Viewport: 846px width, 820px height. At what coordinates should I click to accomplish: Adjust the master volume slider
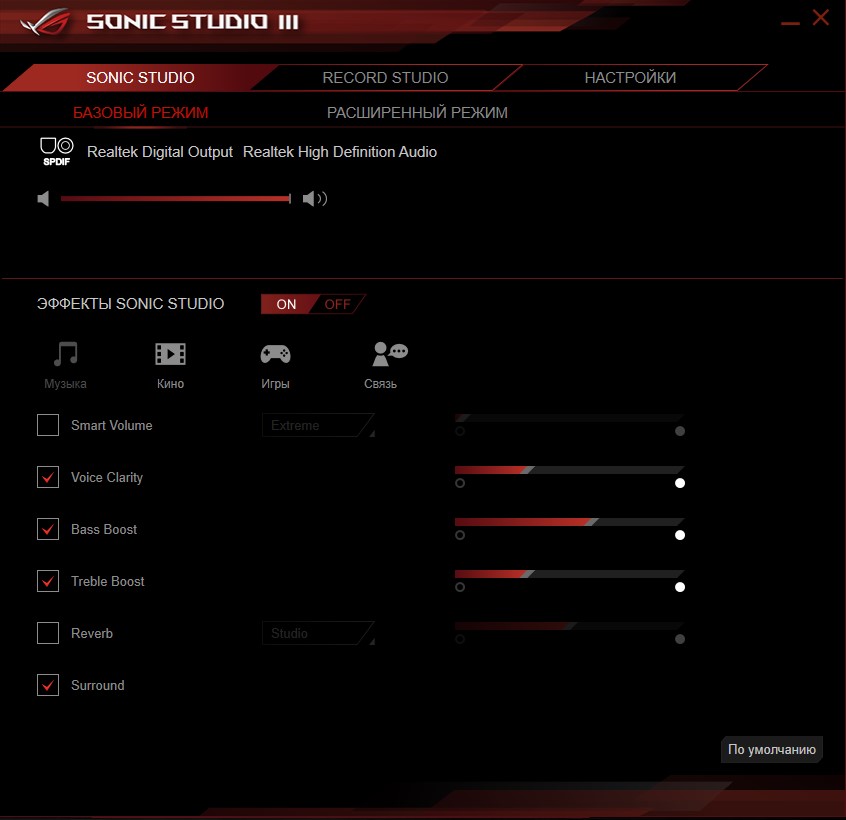[176, 199]
